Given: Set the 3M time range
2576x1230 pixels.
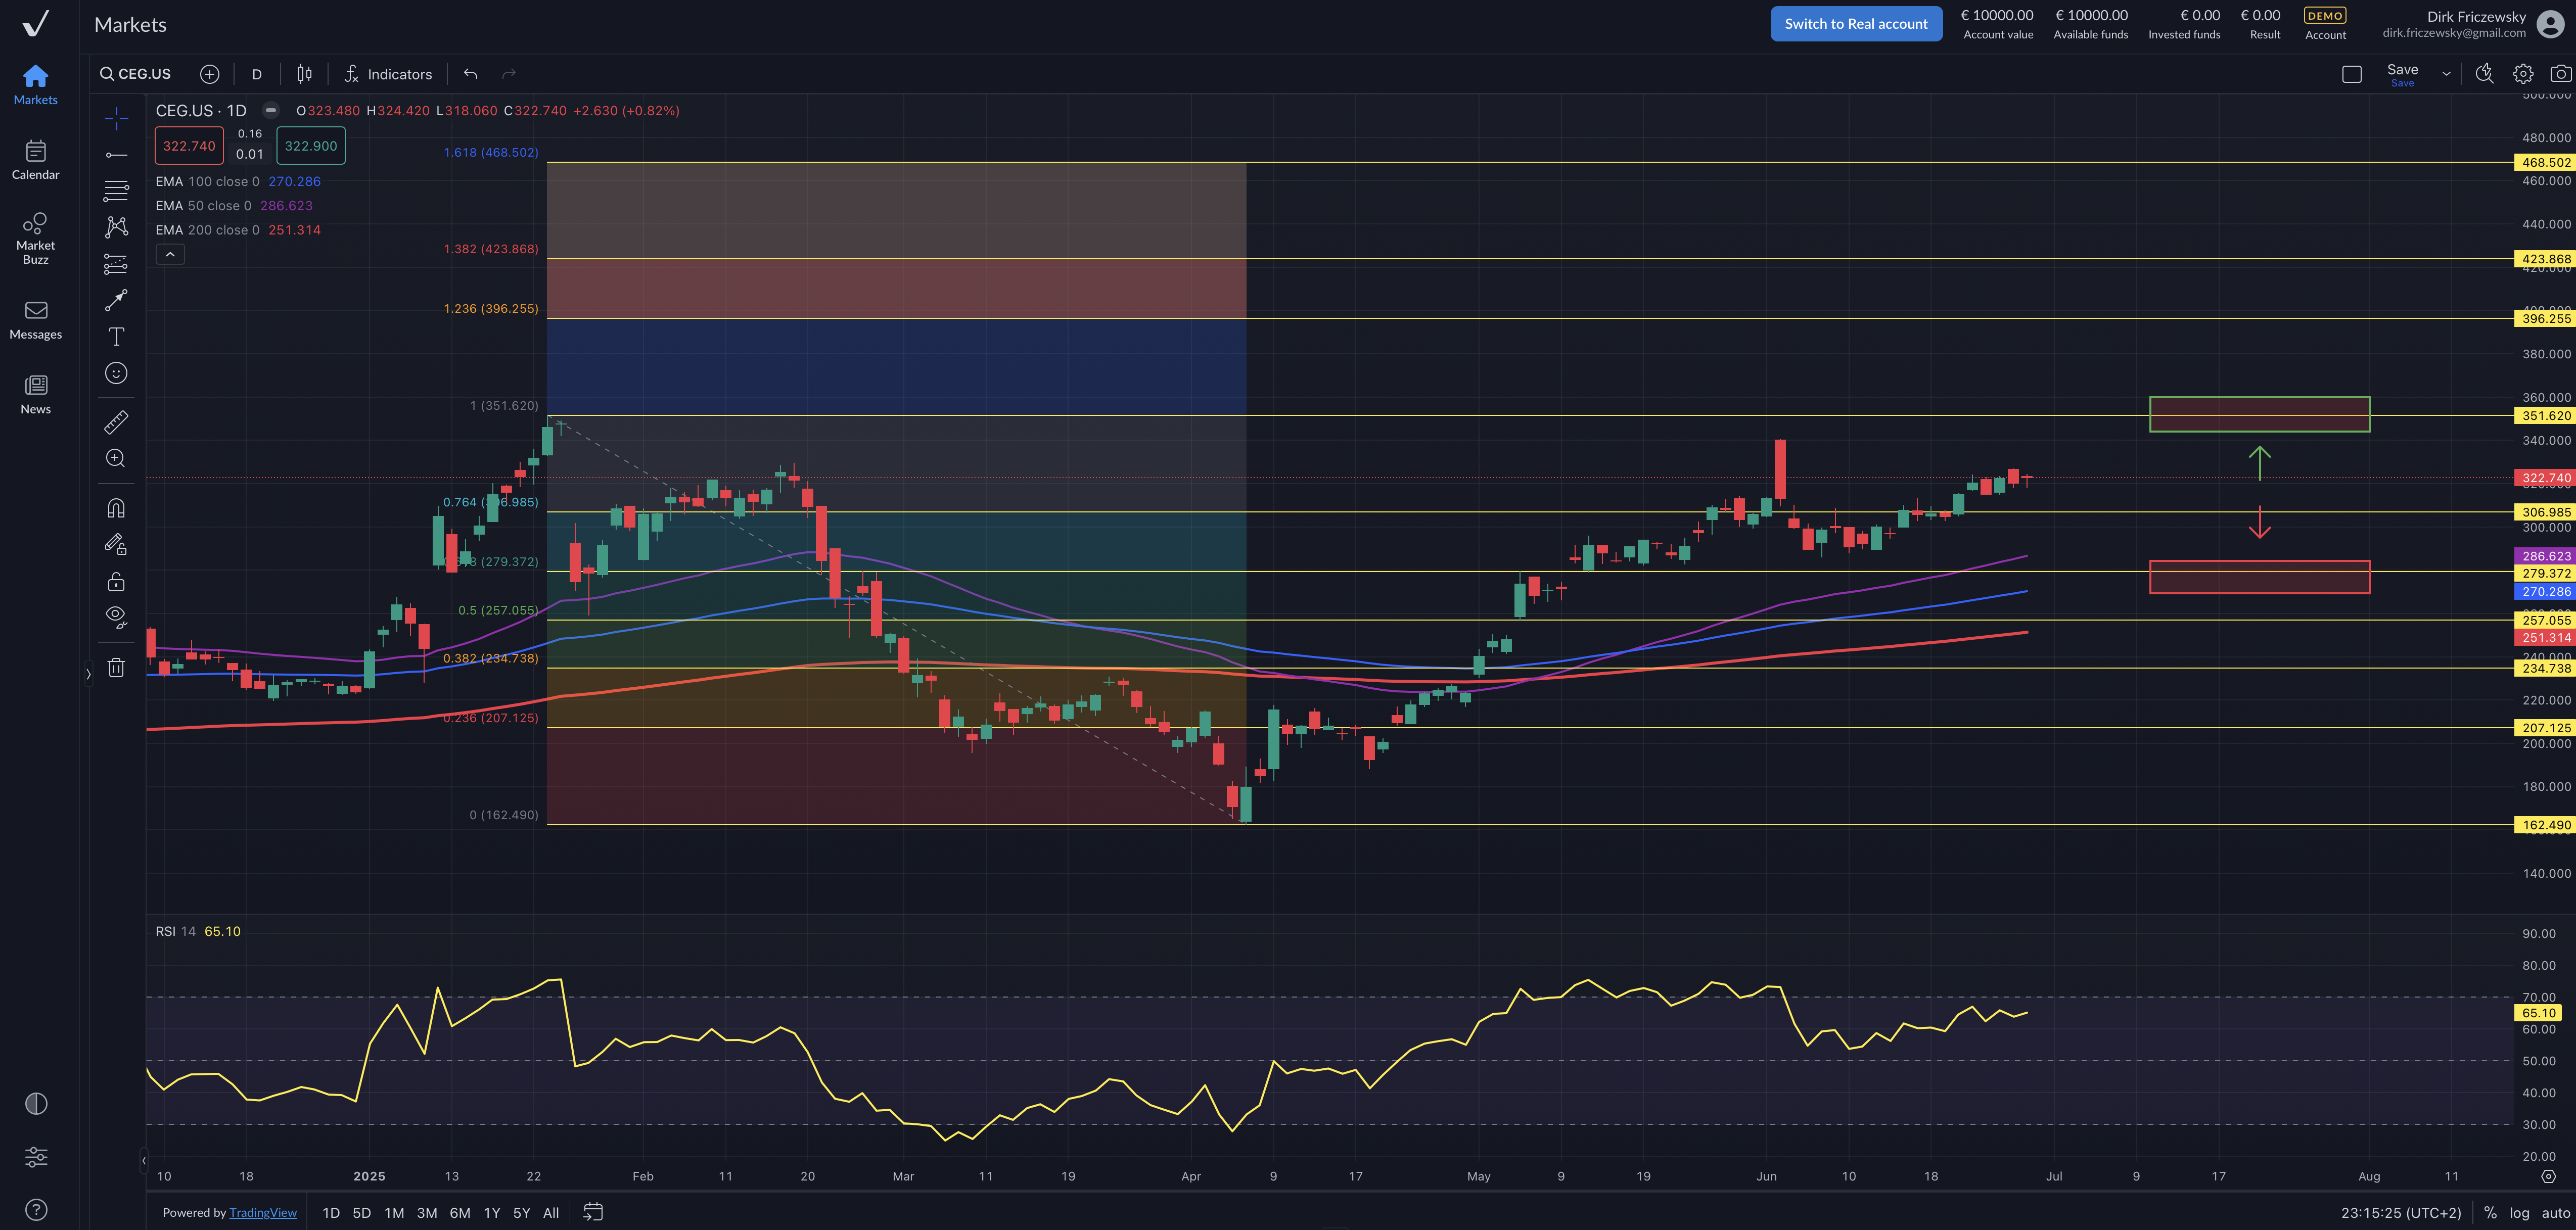Looking at the screenshot, I should (x=427, y=1212).
